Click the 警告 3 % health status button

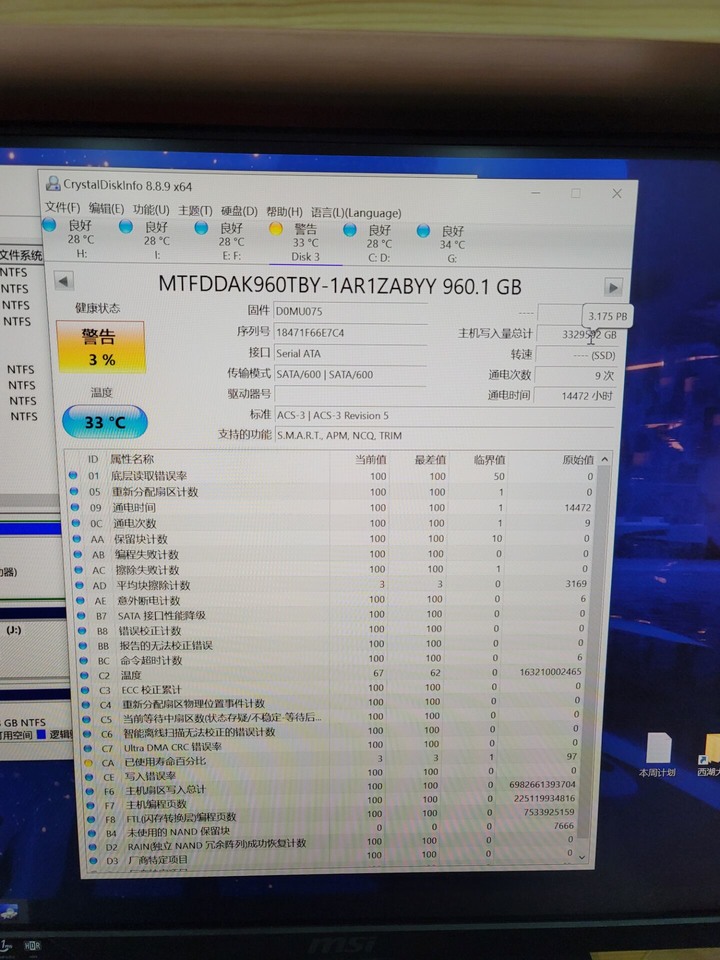(x=101, y=347)
